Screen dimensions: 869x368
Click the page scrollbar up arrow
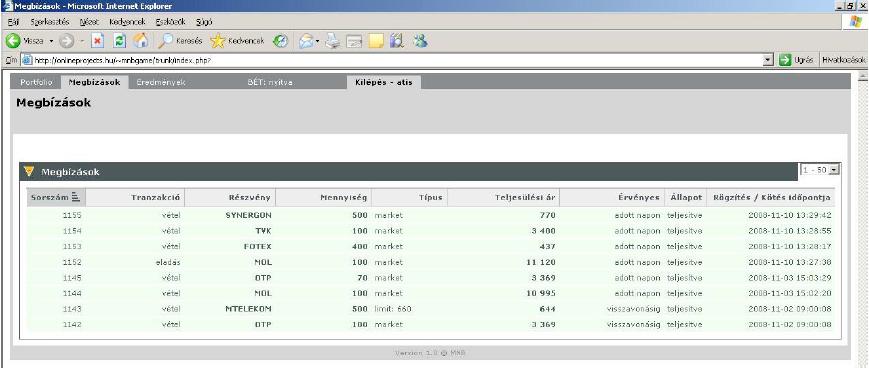click(x=863, y=76)
